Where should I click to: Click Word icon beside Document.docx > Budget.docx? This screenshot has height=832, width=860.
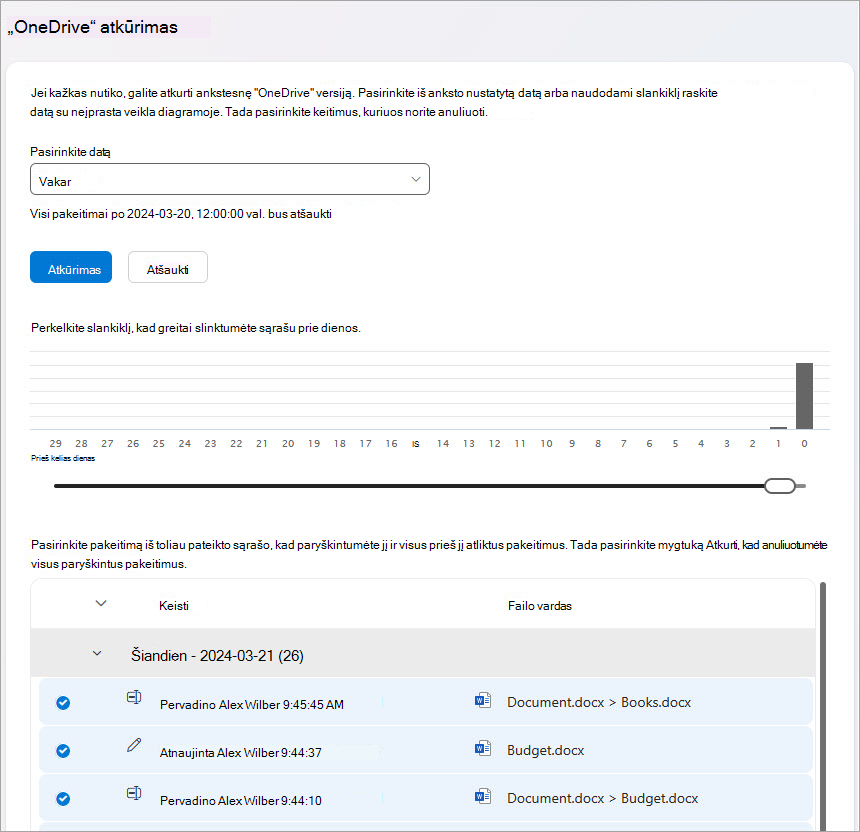(x=483, y=796)
